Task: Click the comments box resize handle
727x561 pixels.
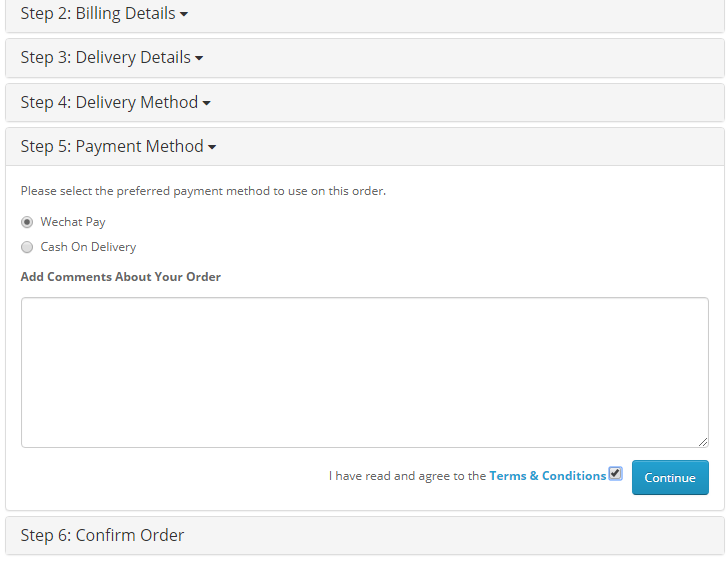Action: [x=703, y=442]
